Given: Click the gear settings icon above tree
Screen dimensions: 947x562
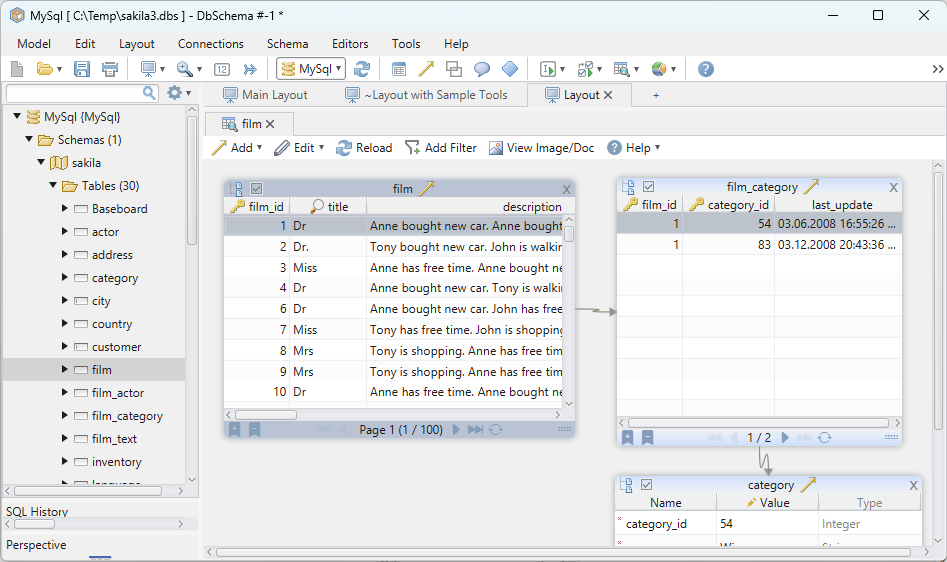Looking at the screenshot, I should point(175,93).
